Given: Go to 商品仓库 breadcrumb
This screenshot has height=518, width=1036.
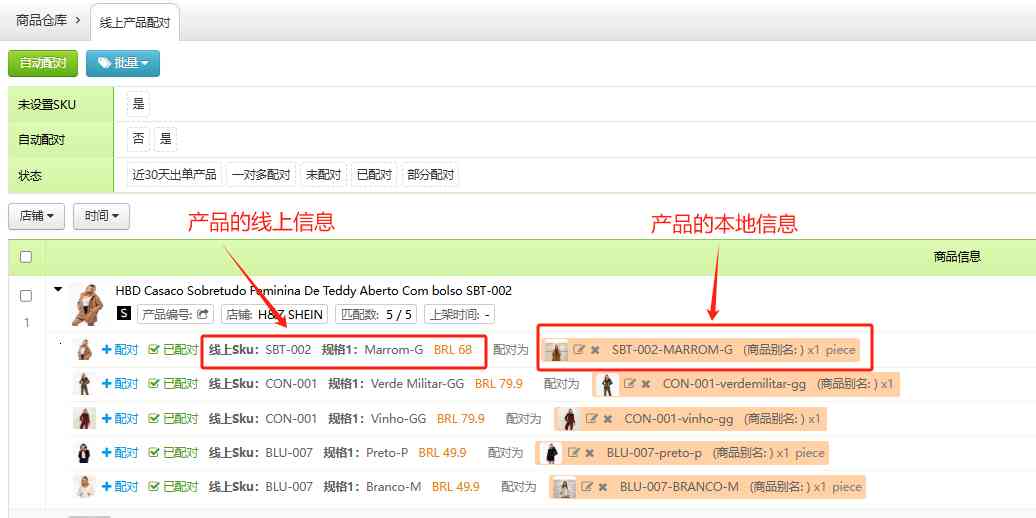Looking at the screenshot, I should click(42, 20).
